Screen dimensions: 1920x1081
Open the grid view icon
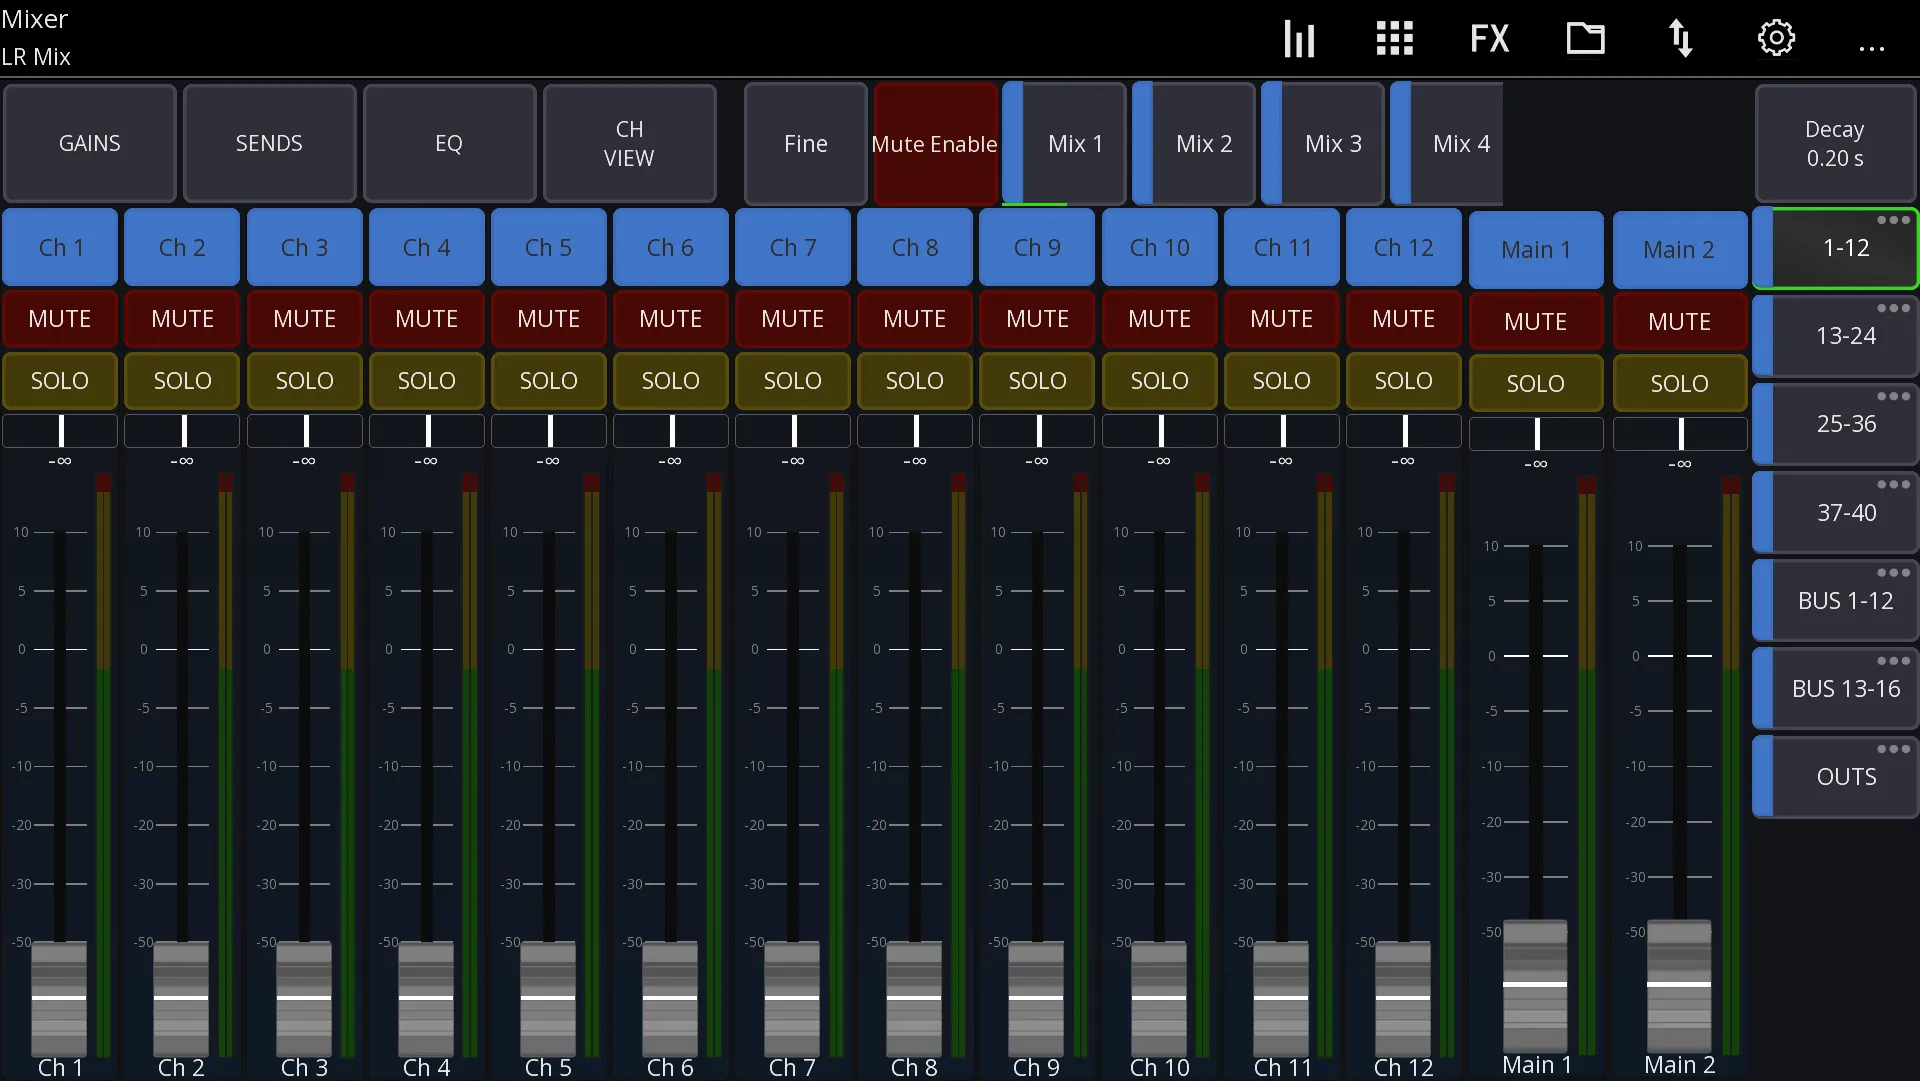tap(1394, 39)
